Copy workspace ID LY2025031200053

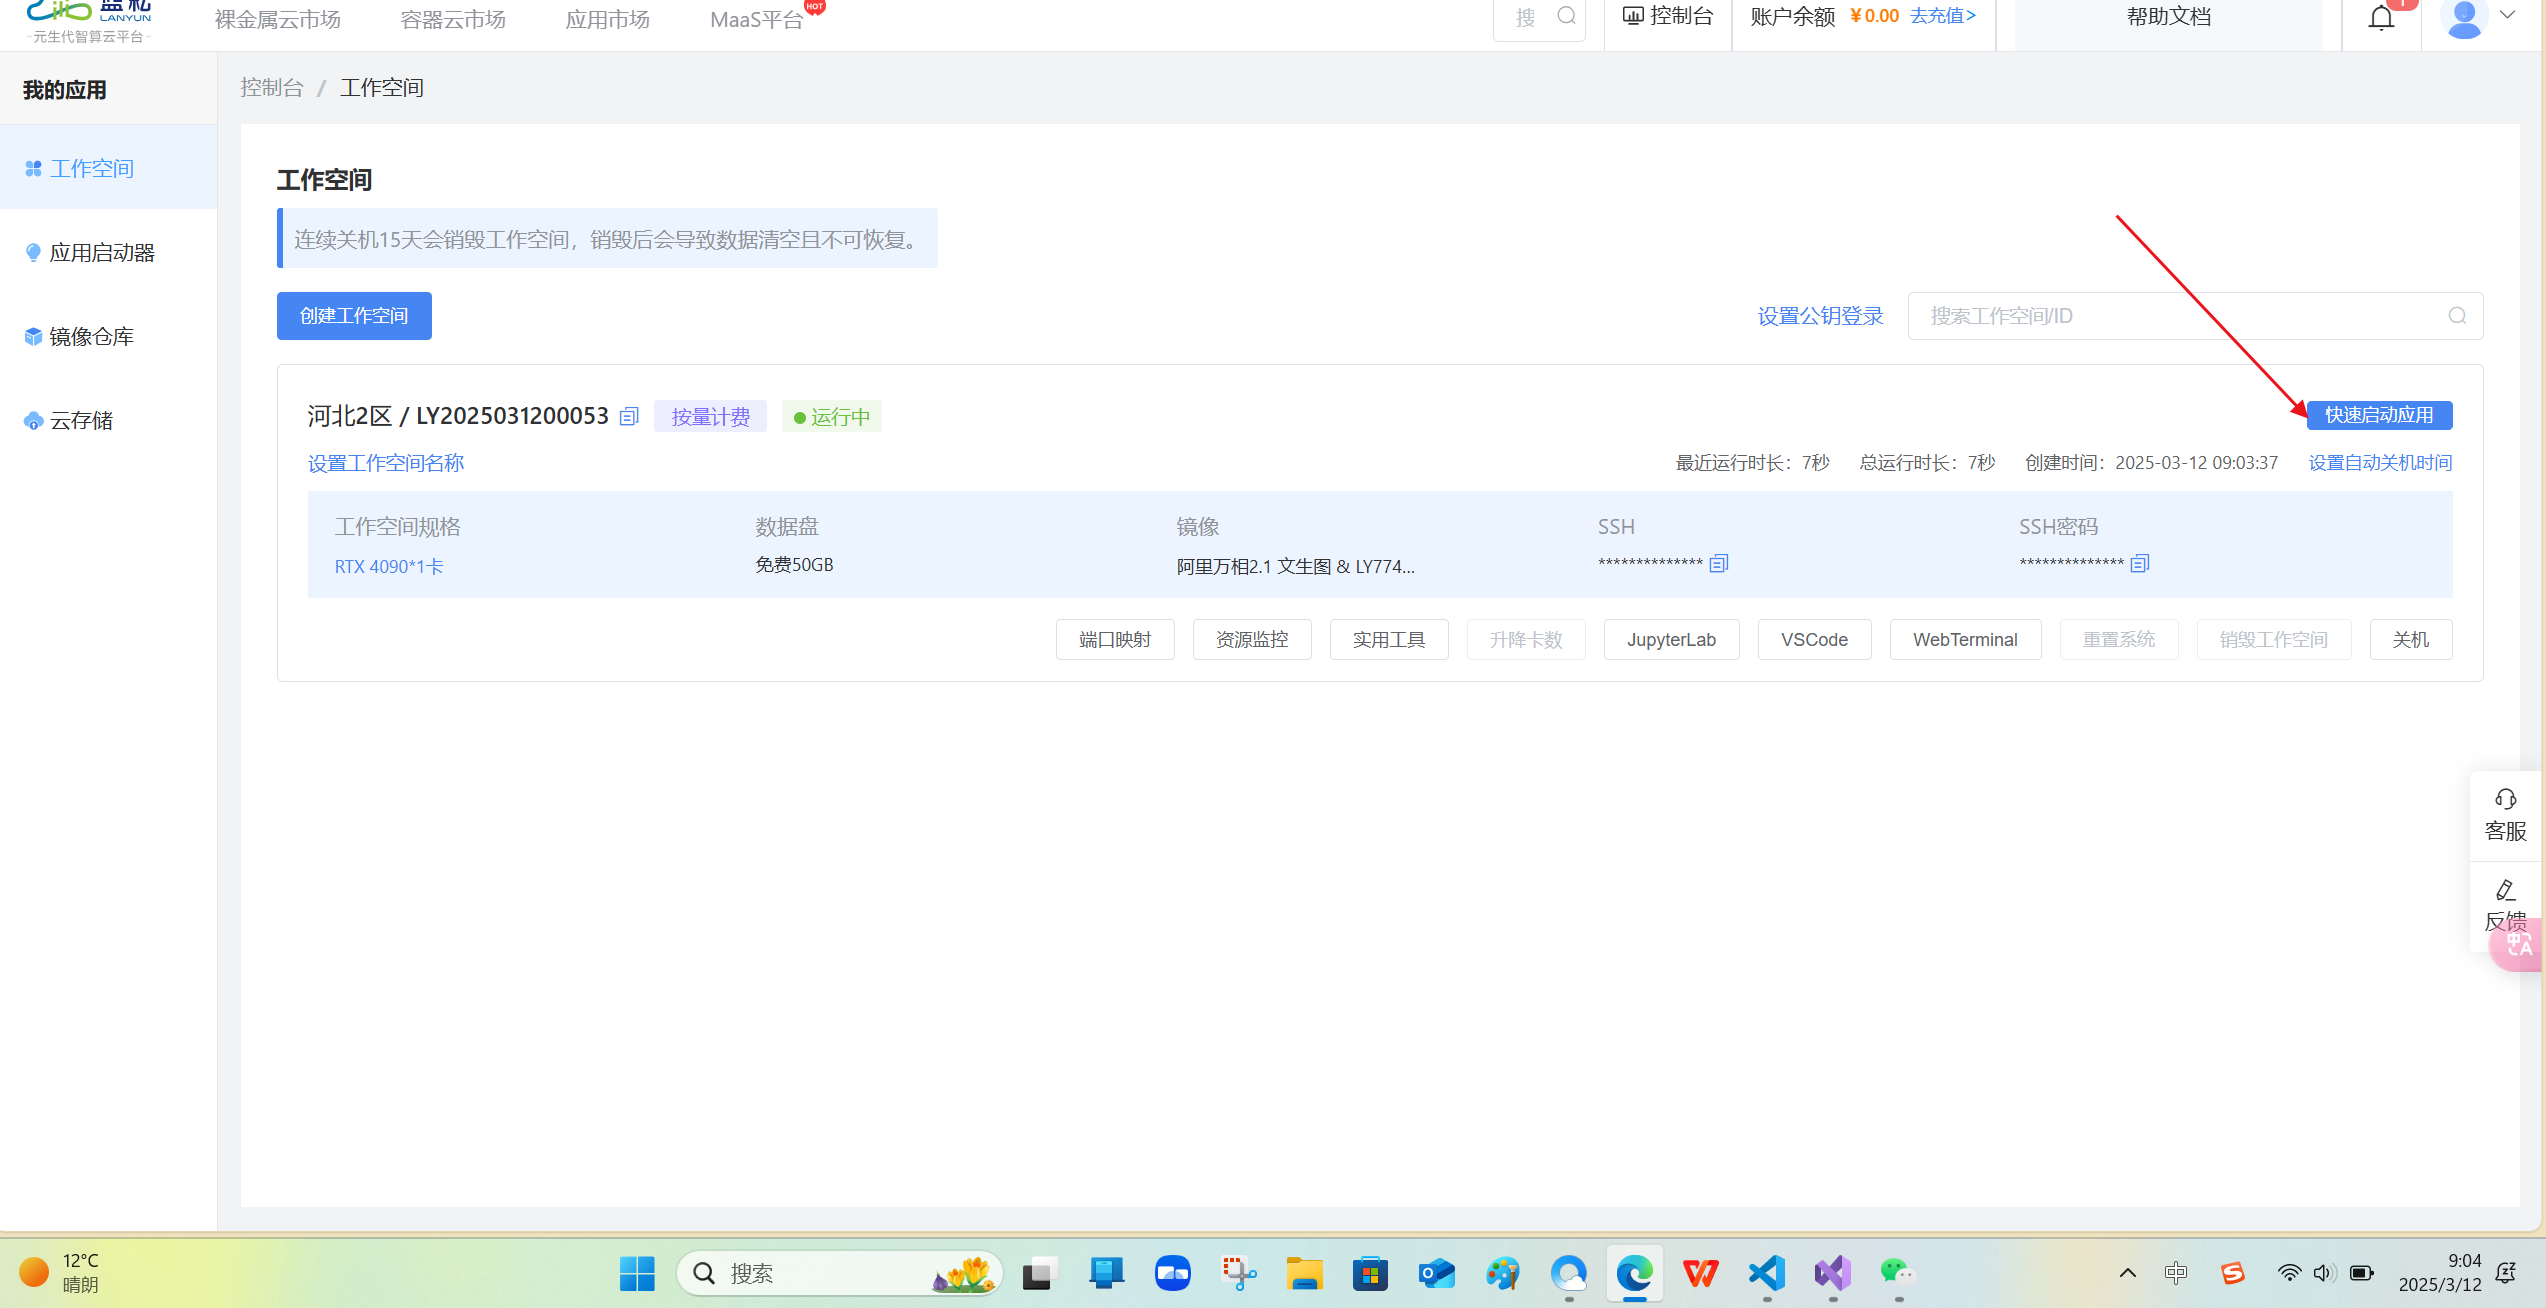click(x=629, y=415)
